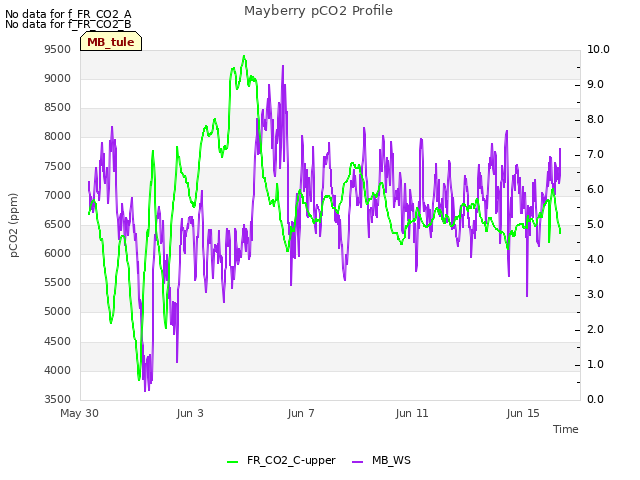Screen dimensions: 640x480
Task: Click the 5.0 right axis value
Action: 595,225
